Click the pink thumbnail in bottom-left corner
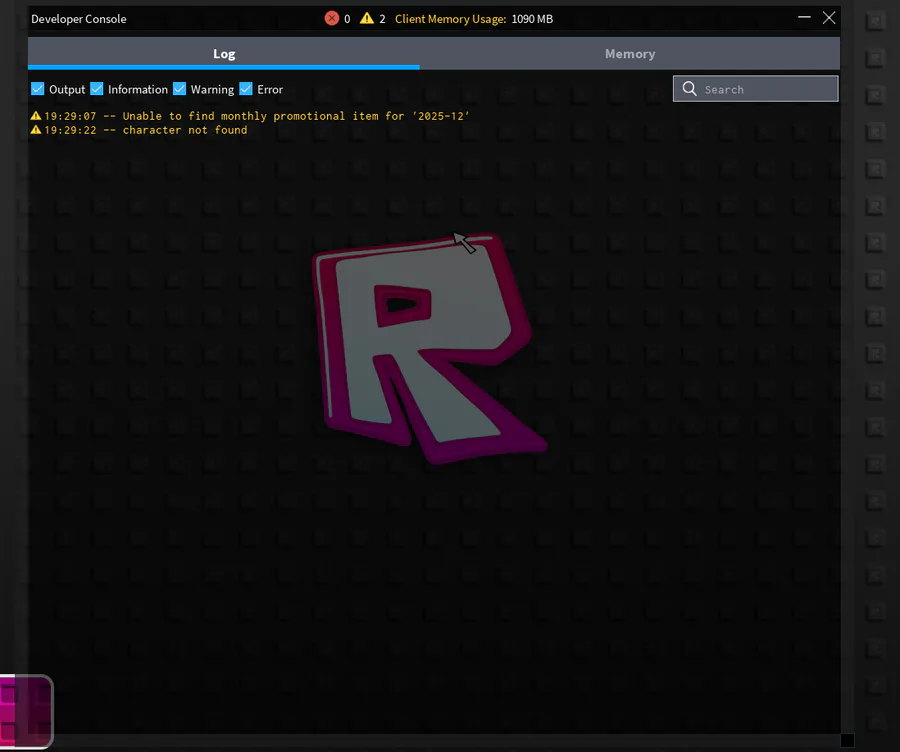900x752 pixels. [26, 711]
